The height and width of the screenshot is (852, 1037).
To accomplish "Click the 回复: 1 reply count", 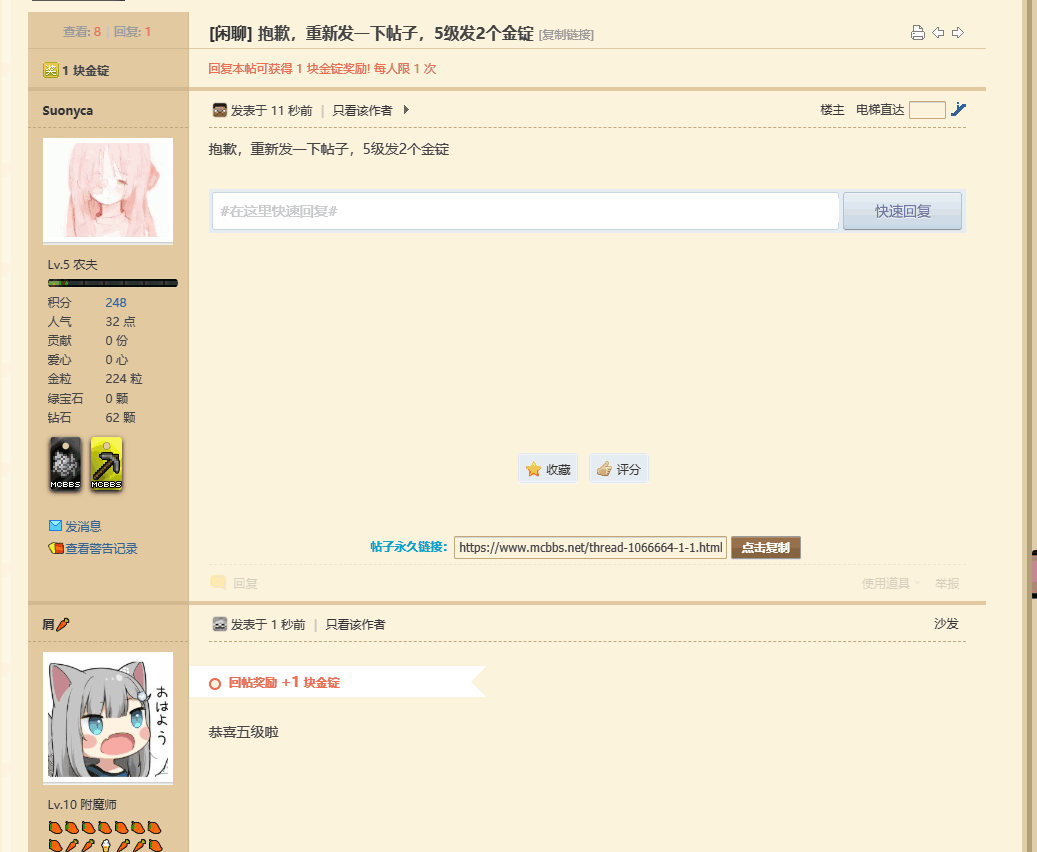I will tap(132, 32).
